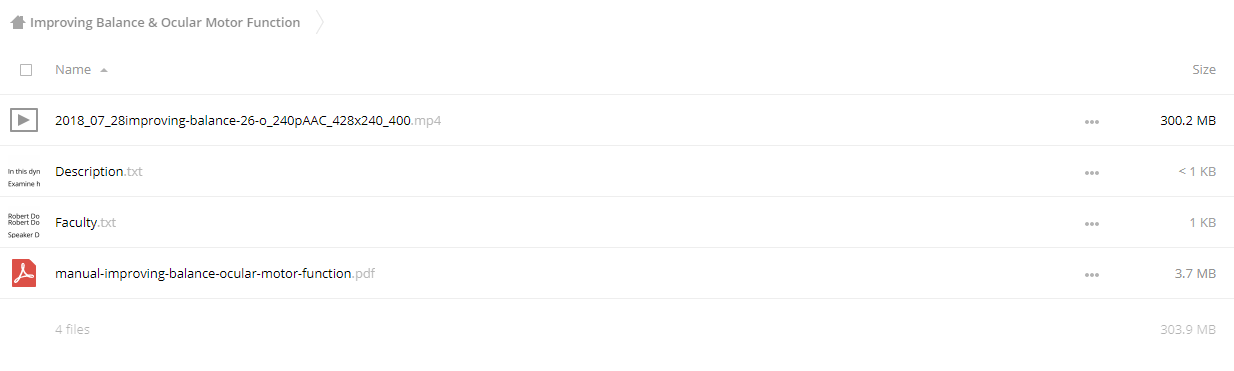Select the 300.2 MB size cell
Viewport: 1234px width, 371px height.
pos(1188,121)
